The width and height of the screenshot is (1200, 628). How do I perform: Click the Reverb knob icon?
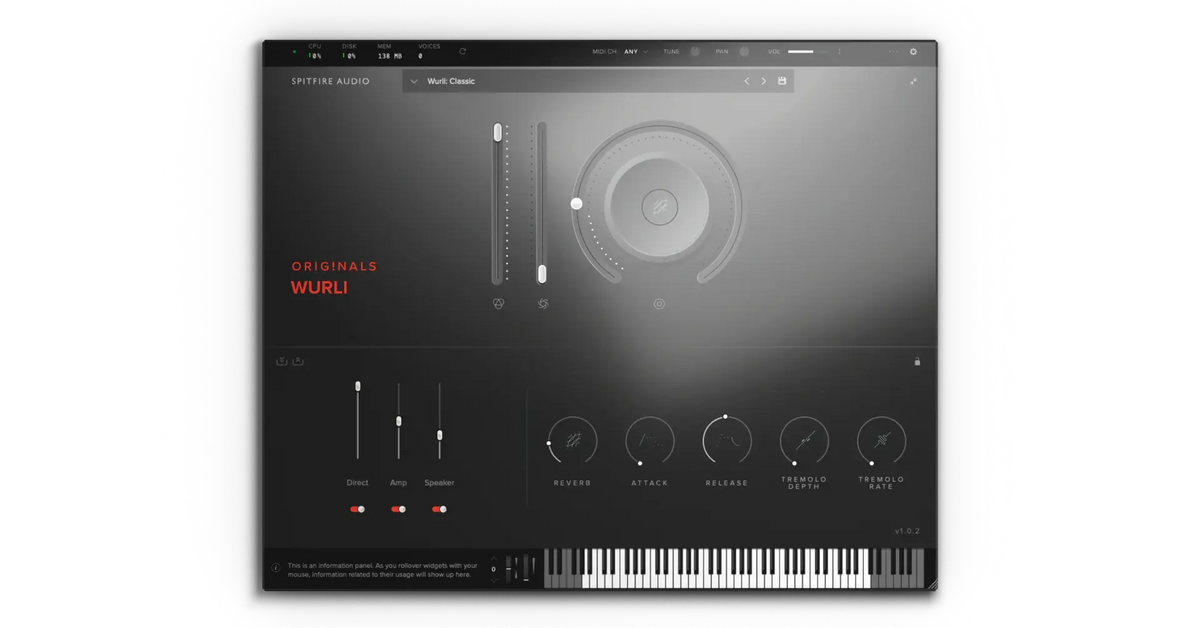pyautogui.click(x=571, y=440)
